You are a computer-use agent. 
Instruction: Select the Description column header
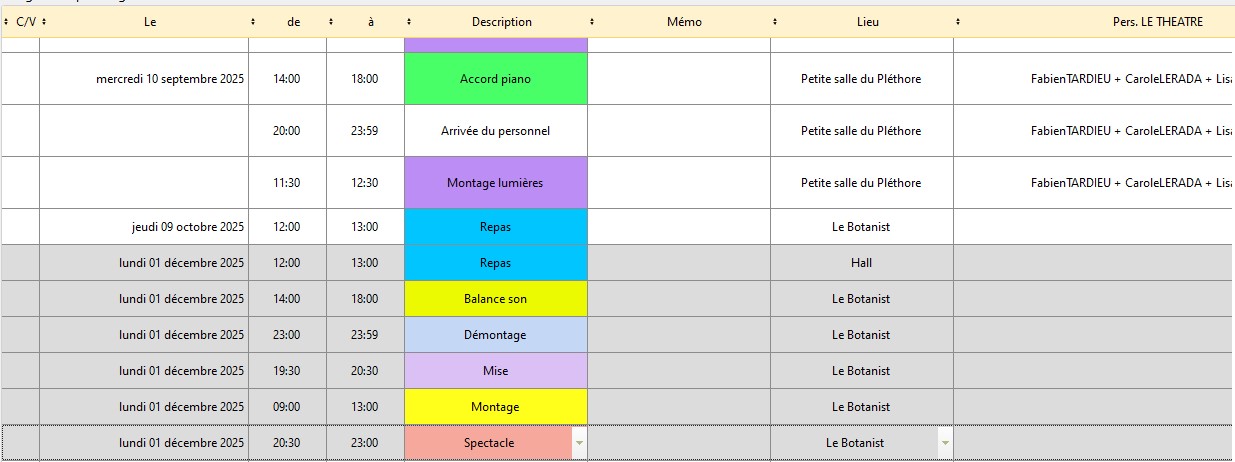(501, 22)
